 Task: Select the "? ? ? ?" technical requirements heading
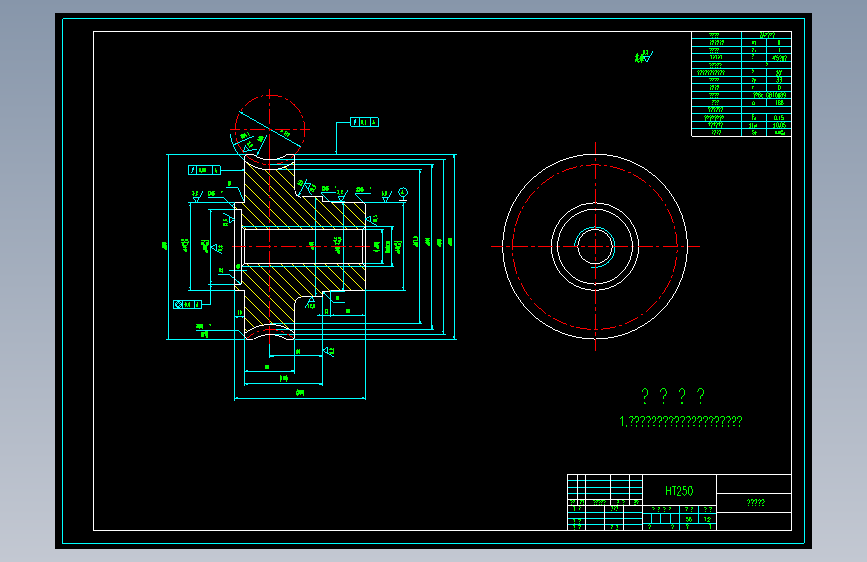pyautogui.click(x=673, y=396)
